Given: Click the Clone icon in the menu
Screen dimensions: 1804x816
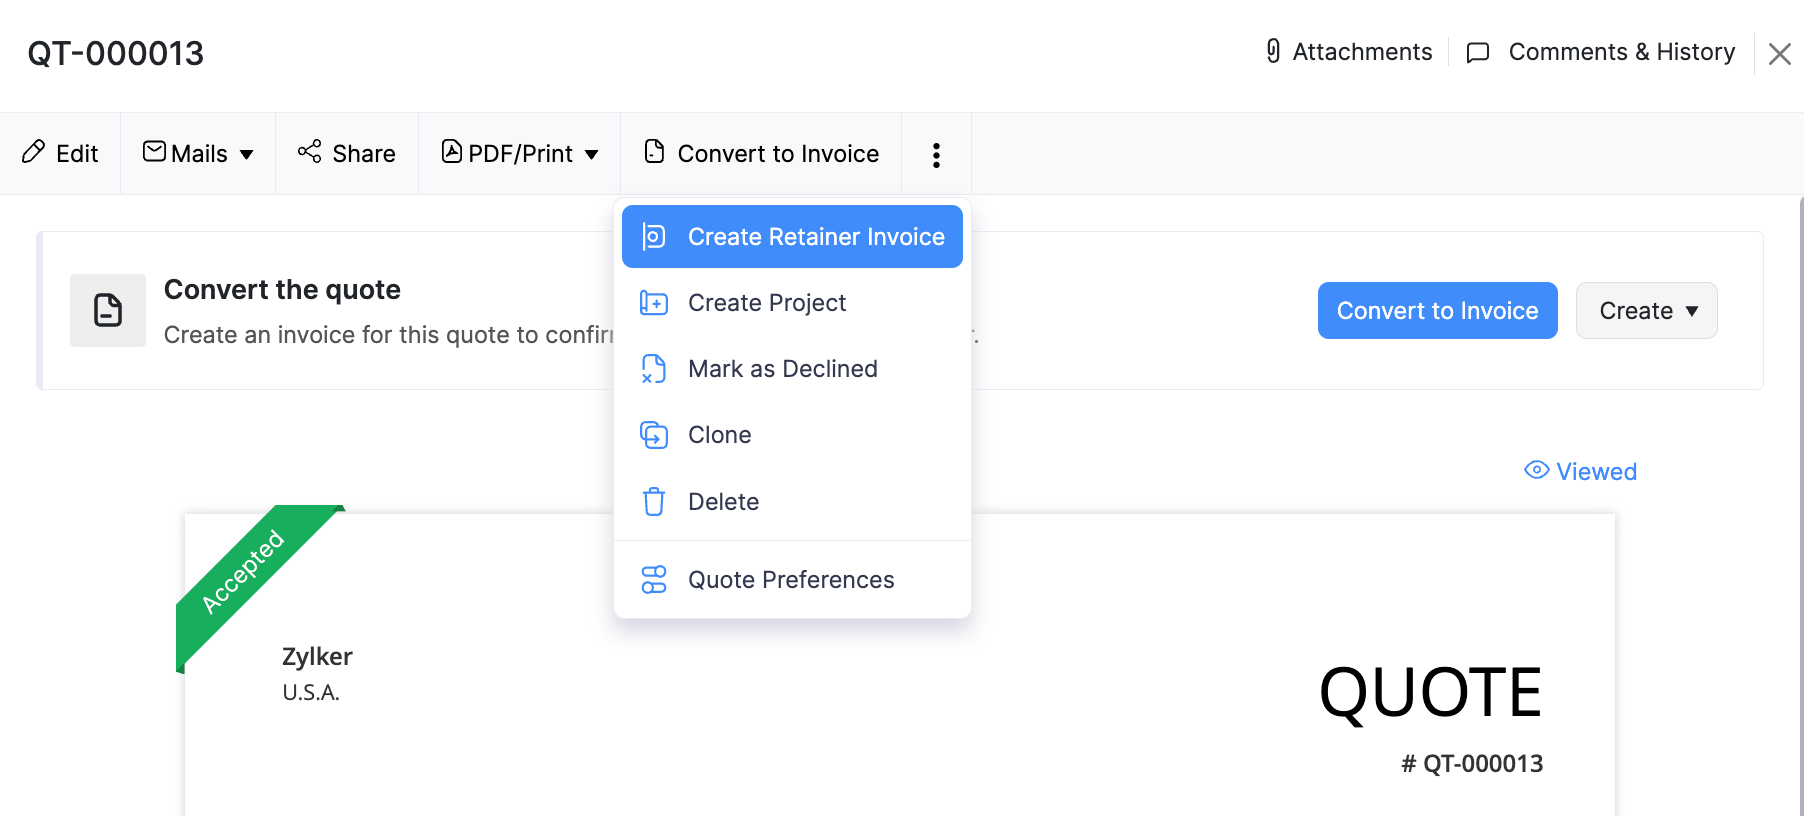Looking at the screenshot, I should pyautogui.click(x=654, y=435).
